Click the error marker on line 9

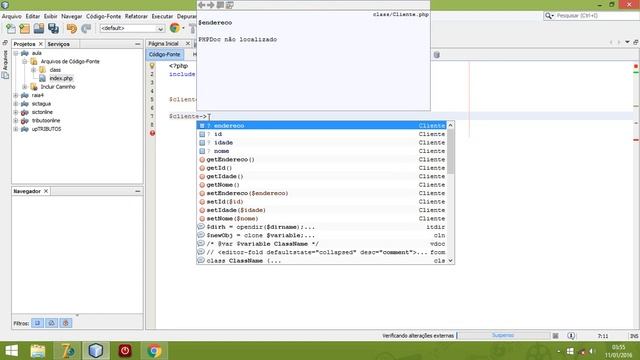pyautogui.click(x=152, y=133)
